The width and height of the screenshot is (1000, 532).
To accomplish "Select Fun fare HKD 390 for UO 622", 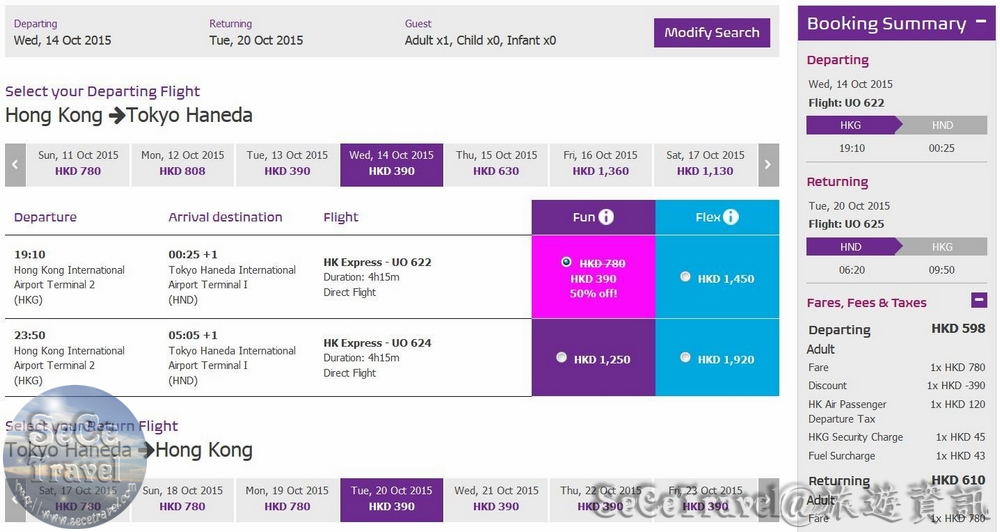I will point(566,262).
